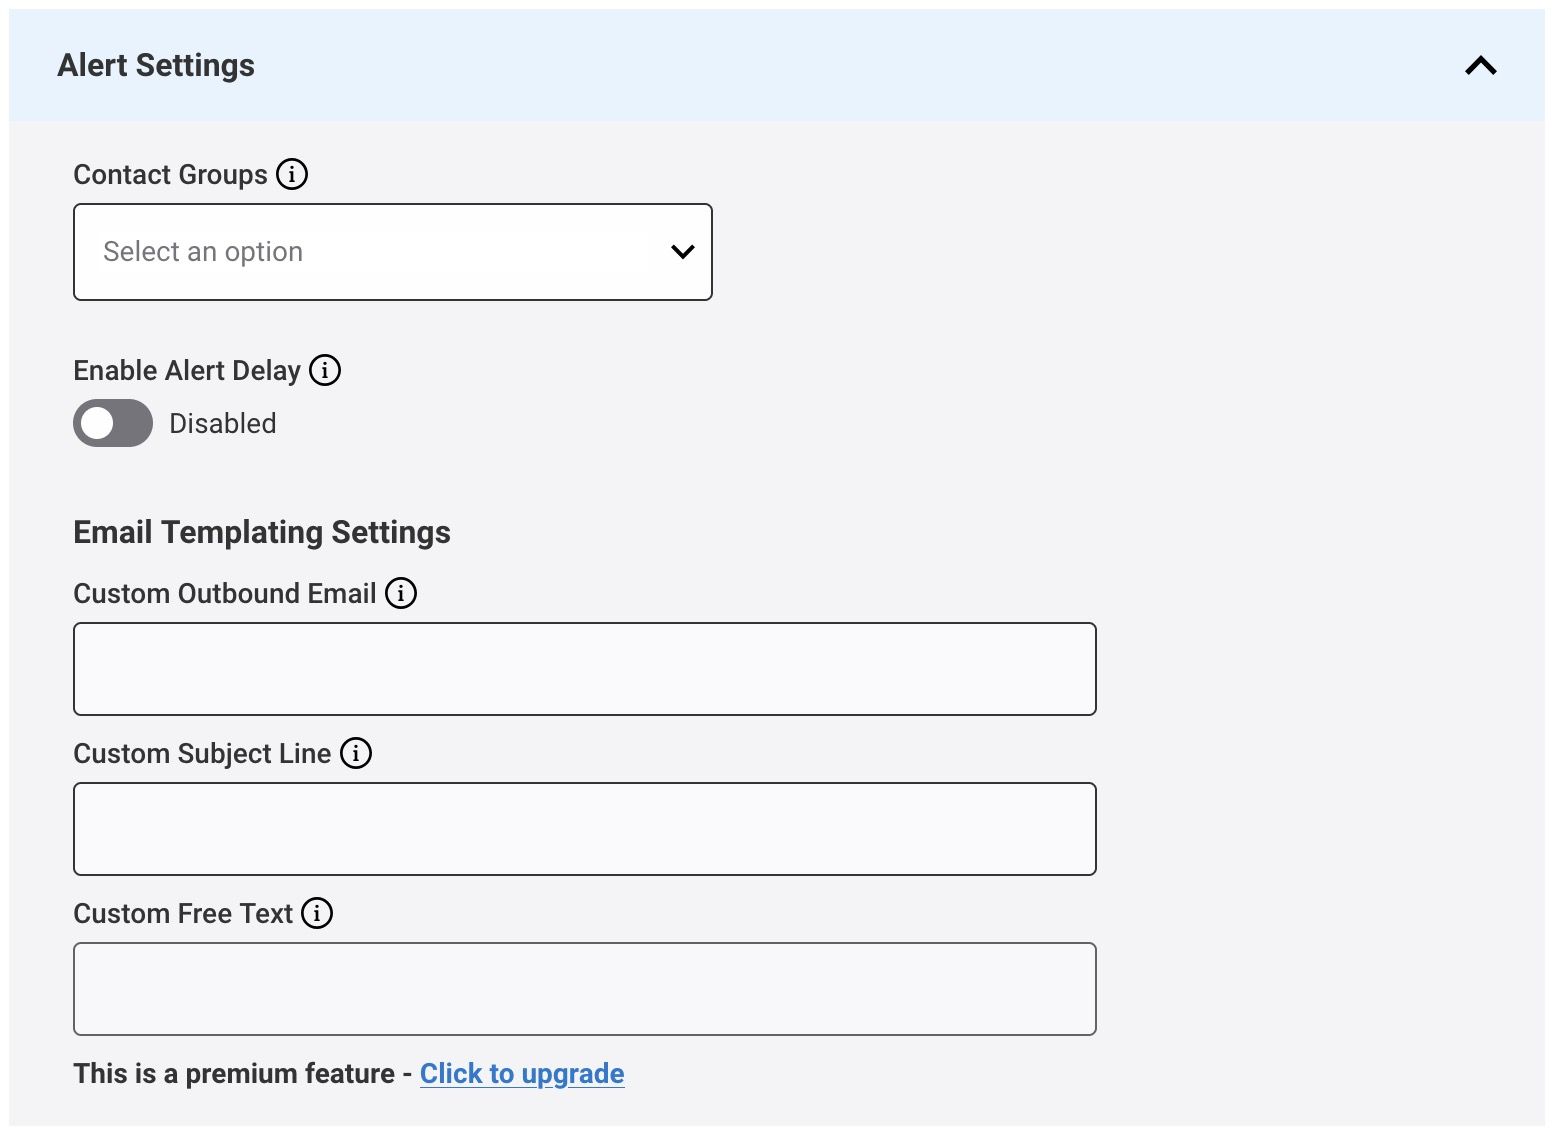Click the 'Disabled' text beside the toggle
The width and height of the screenshot is (1554, 1136).
coord(222,423)
